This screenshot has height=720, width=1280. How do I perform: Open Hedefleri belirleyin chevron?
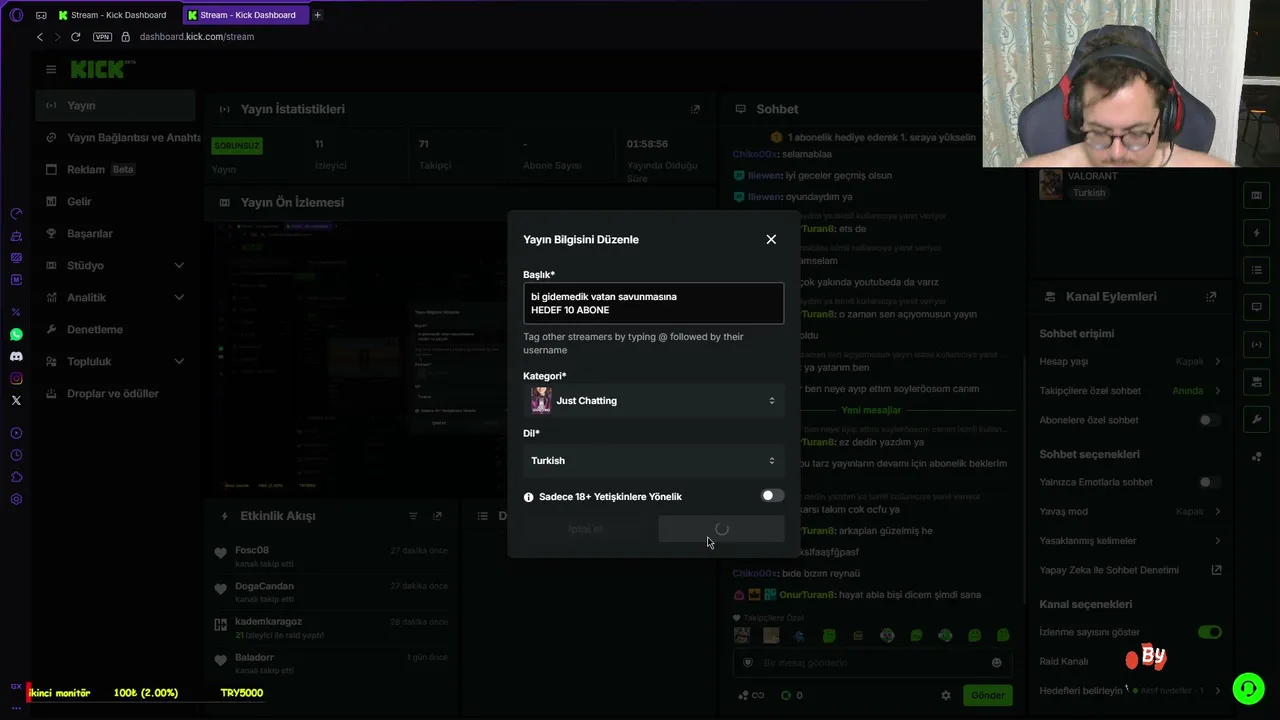(x=1217, y=691)
